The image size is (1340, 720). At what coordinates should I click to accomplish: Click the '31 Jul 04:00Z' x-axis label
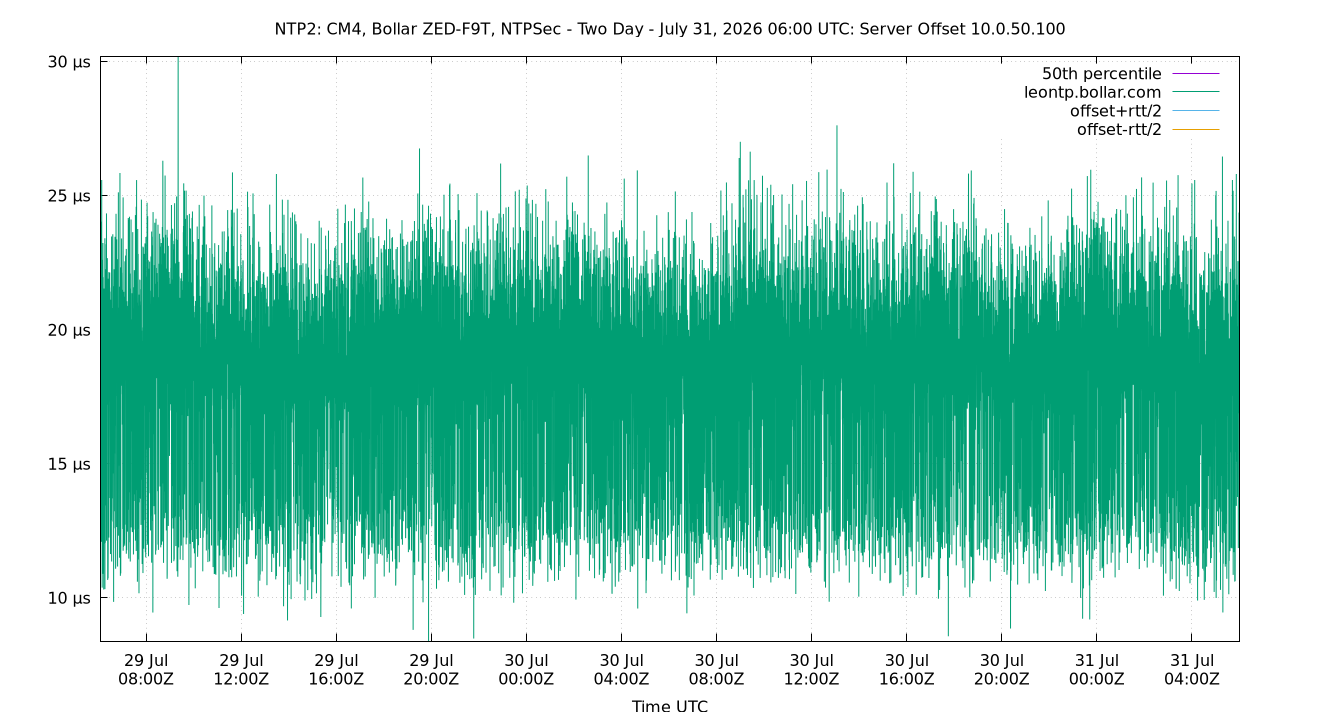pyautogui.click(x=1191, y=670)
